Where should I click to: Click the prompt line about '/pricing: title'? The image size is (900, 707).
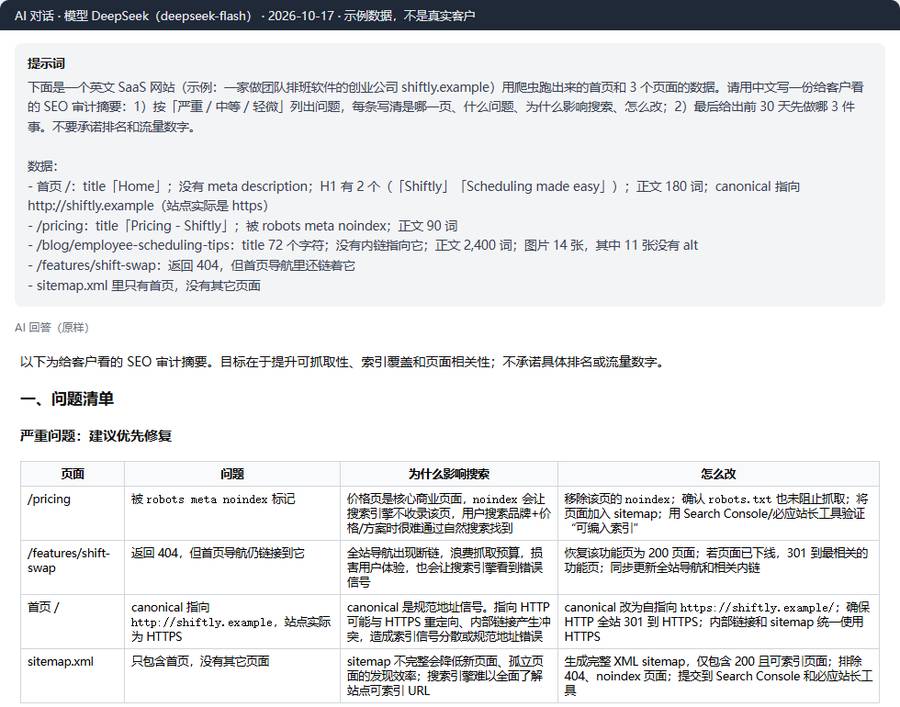pyautogui.click(x=242, y=226)
